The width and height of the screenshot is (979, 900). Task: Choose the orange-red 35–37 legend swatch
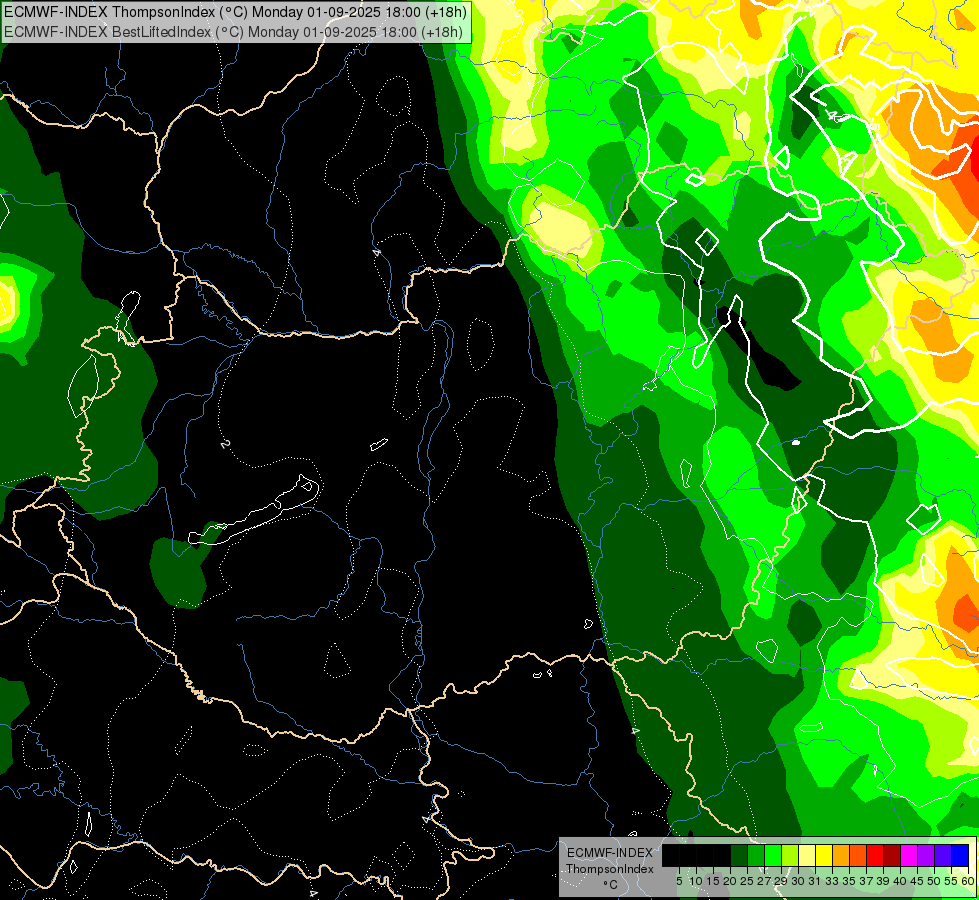(858, 855)
